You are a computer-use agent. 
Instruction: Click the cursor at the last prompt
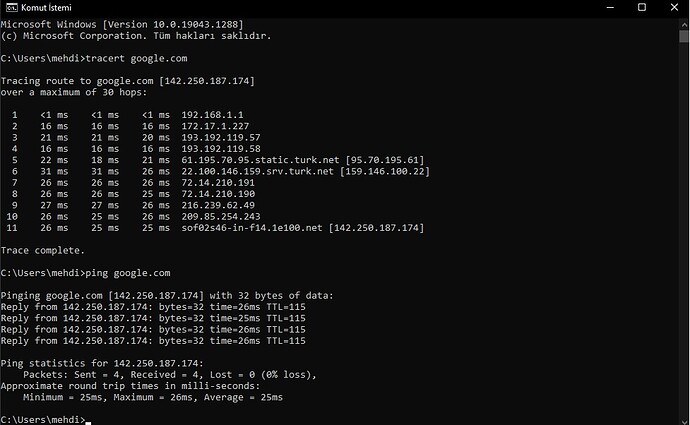coord(88,422)
